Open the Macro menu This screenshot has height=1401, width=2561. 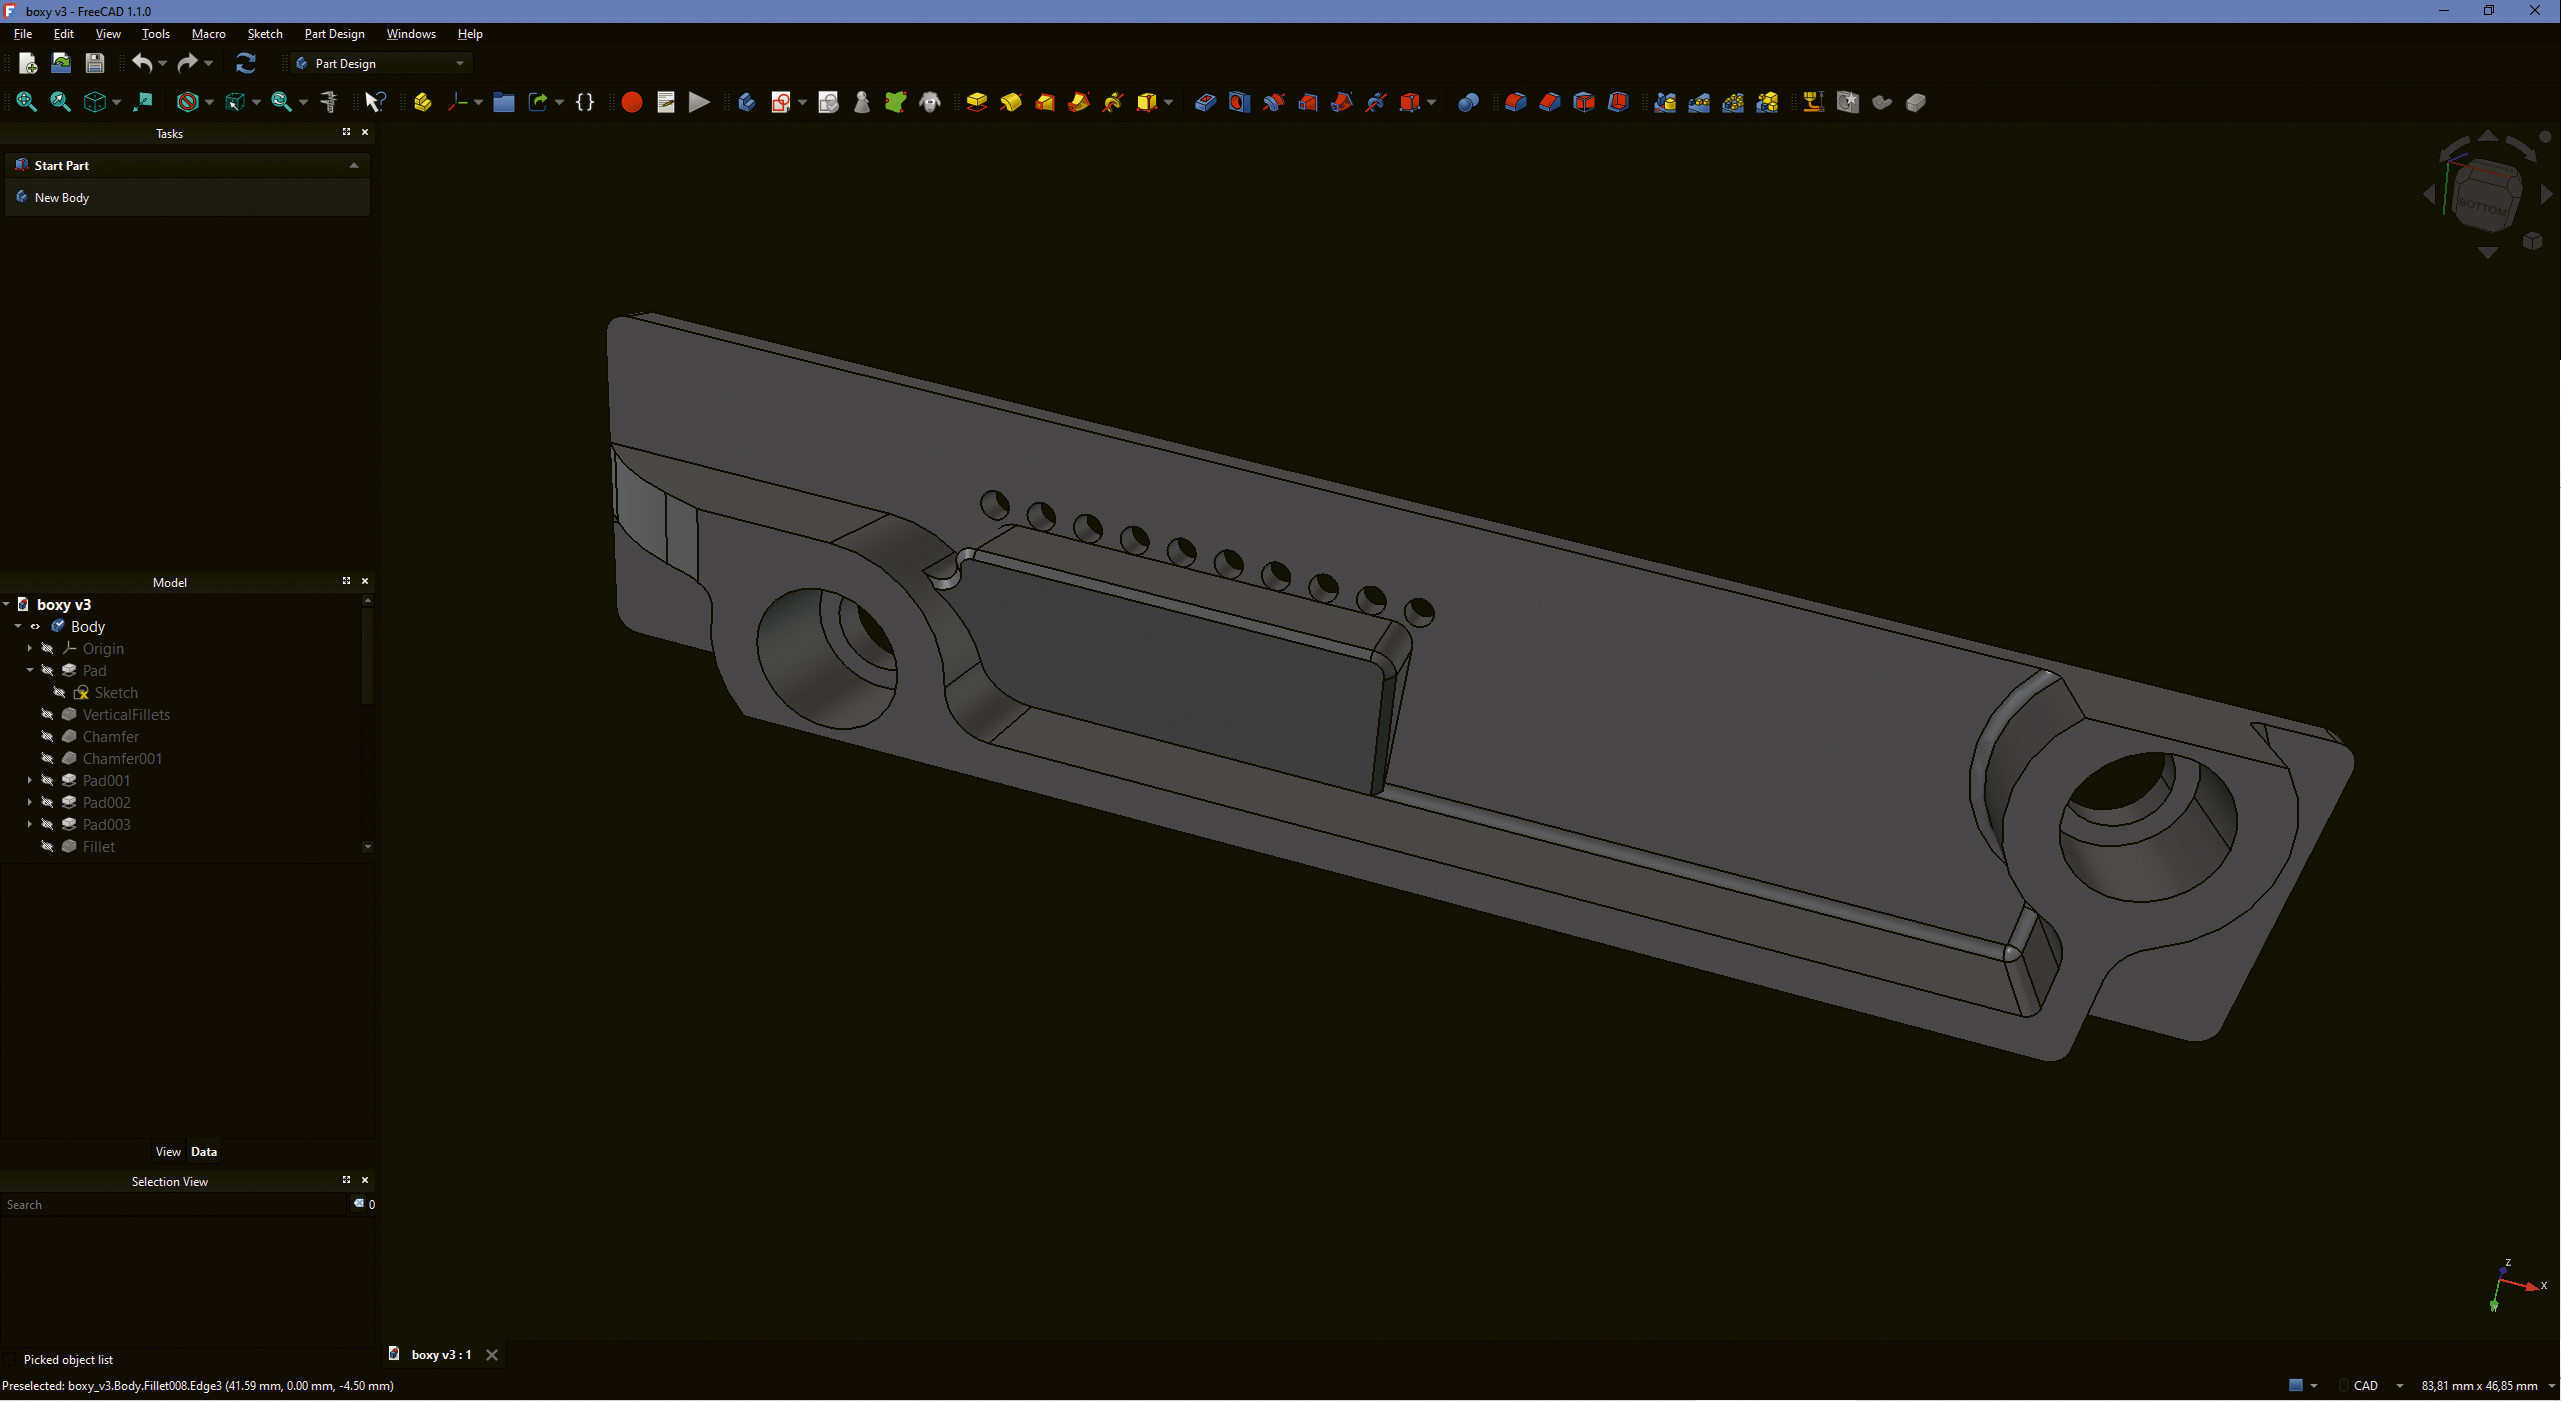pyautogui.click(x=208, y=34)
